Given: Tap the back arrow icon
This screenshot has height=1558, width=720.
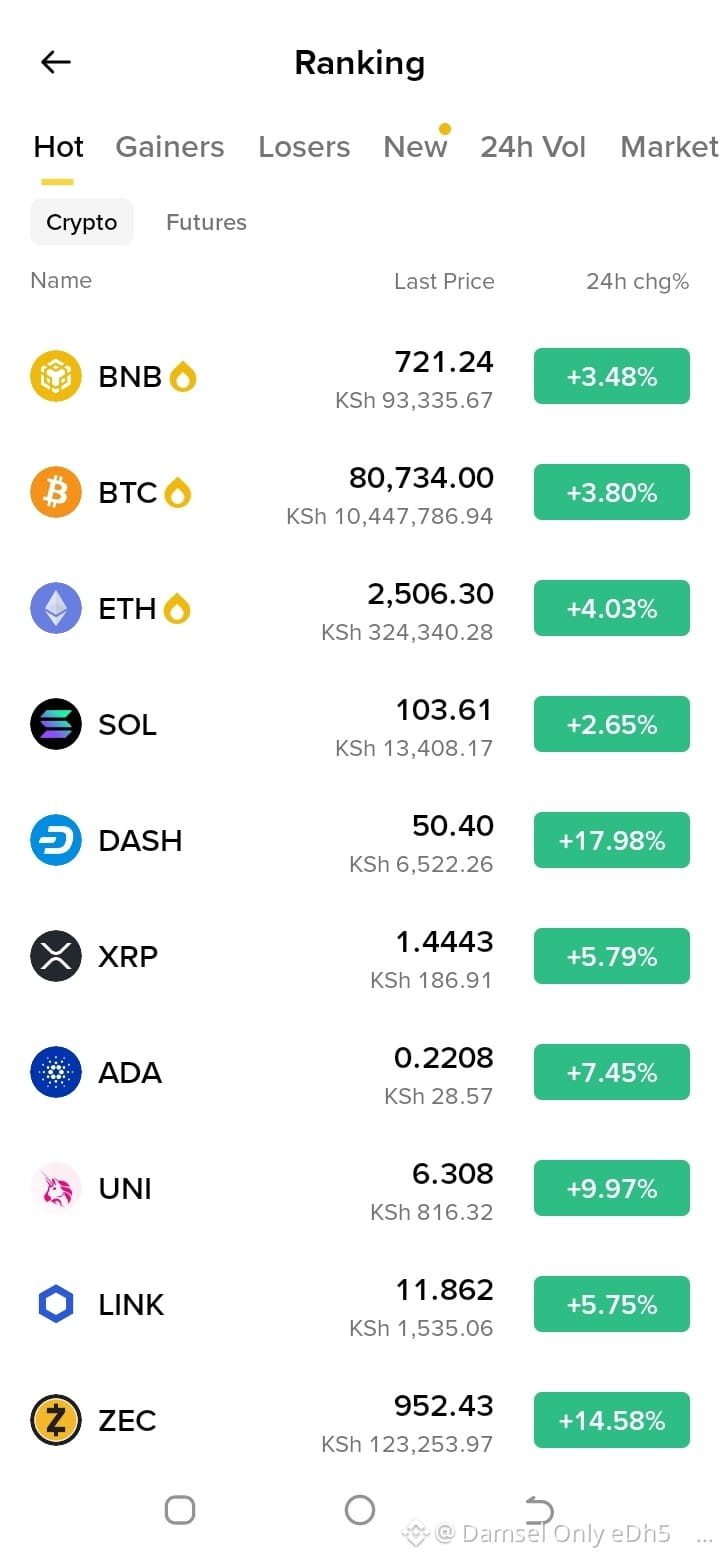Looking at the screenshot, I should 56,62.
